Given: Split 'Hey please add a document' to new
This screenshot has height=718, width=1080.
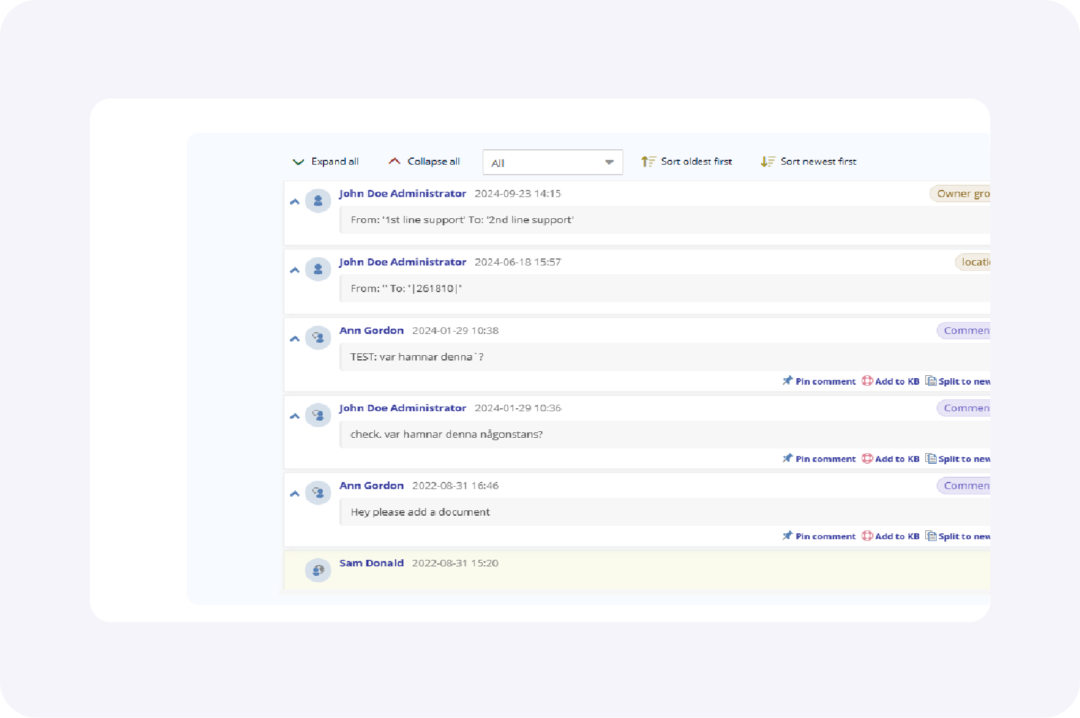Looking at the screenshot, I should click(x=958, y=536).
